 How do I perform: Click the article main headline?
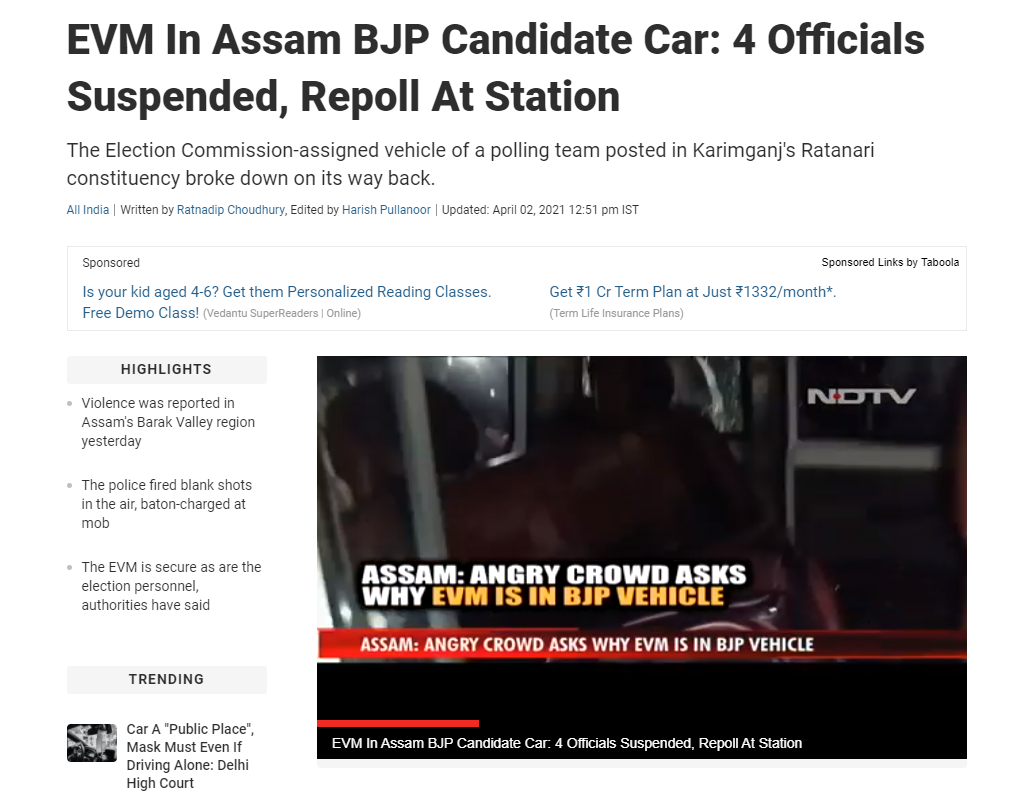click(495, 68)
